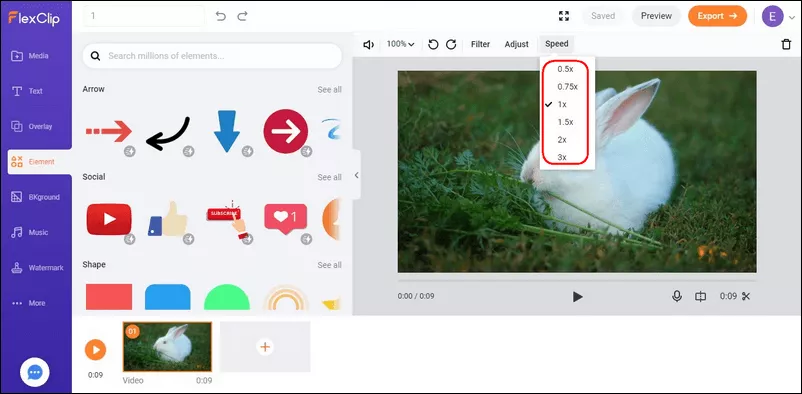Enter fullscreen mode

[564, 16]
